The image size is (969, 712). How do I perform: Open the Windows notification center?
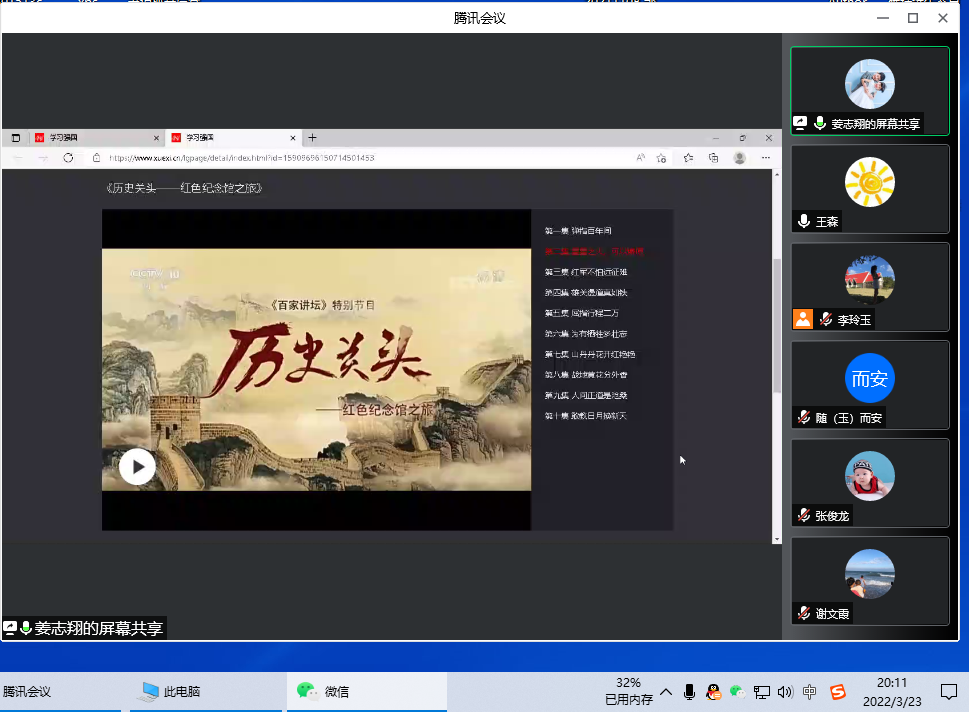[948, 691]
